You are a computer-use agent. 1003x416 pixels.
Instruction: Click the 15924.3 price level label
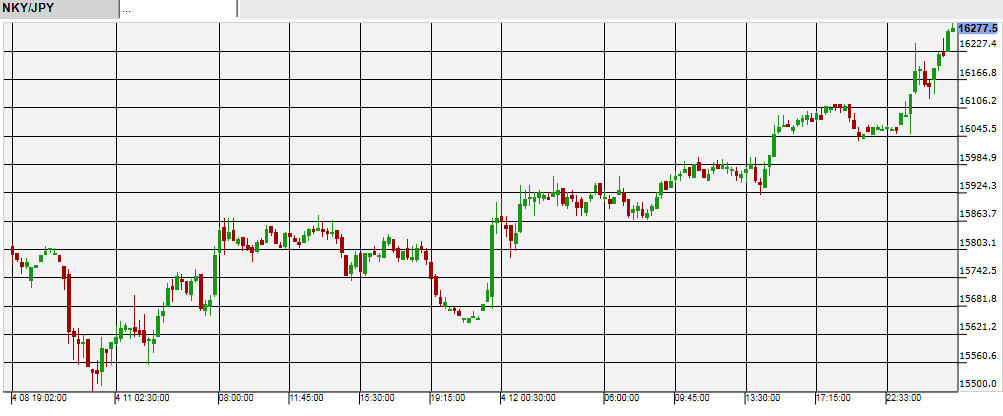tap(980, 186)
